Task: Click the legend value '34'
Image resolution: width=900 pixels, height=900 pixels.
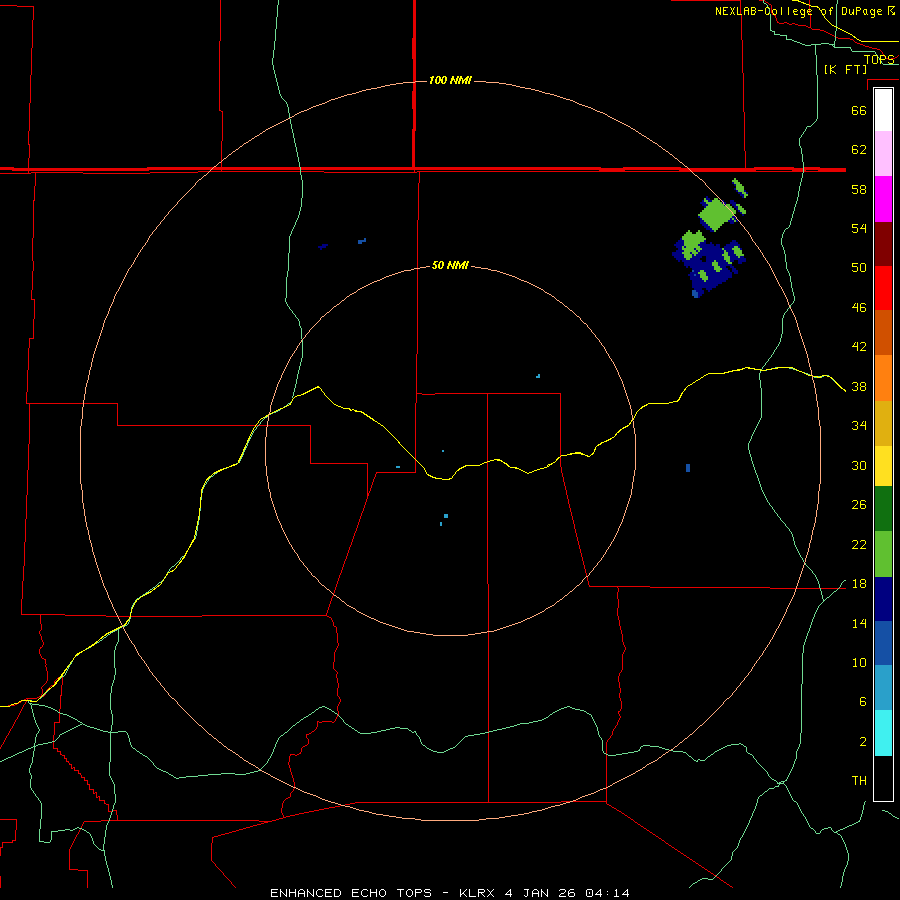Action: tap(859, 426)
